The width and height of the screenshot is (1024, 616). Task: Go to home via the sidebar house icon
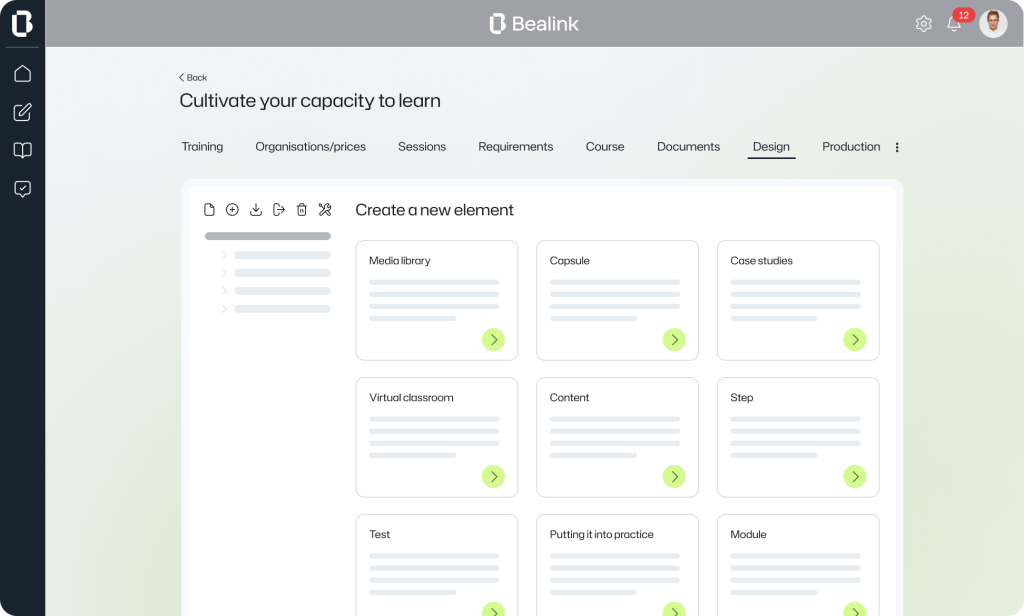coord(22,74)
